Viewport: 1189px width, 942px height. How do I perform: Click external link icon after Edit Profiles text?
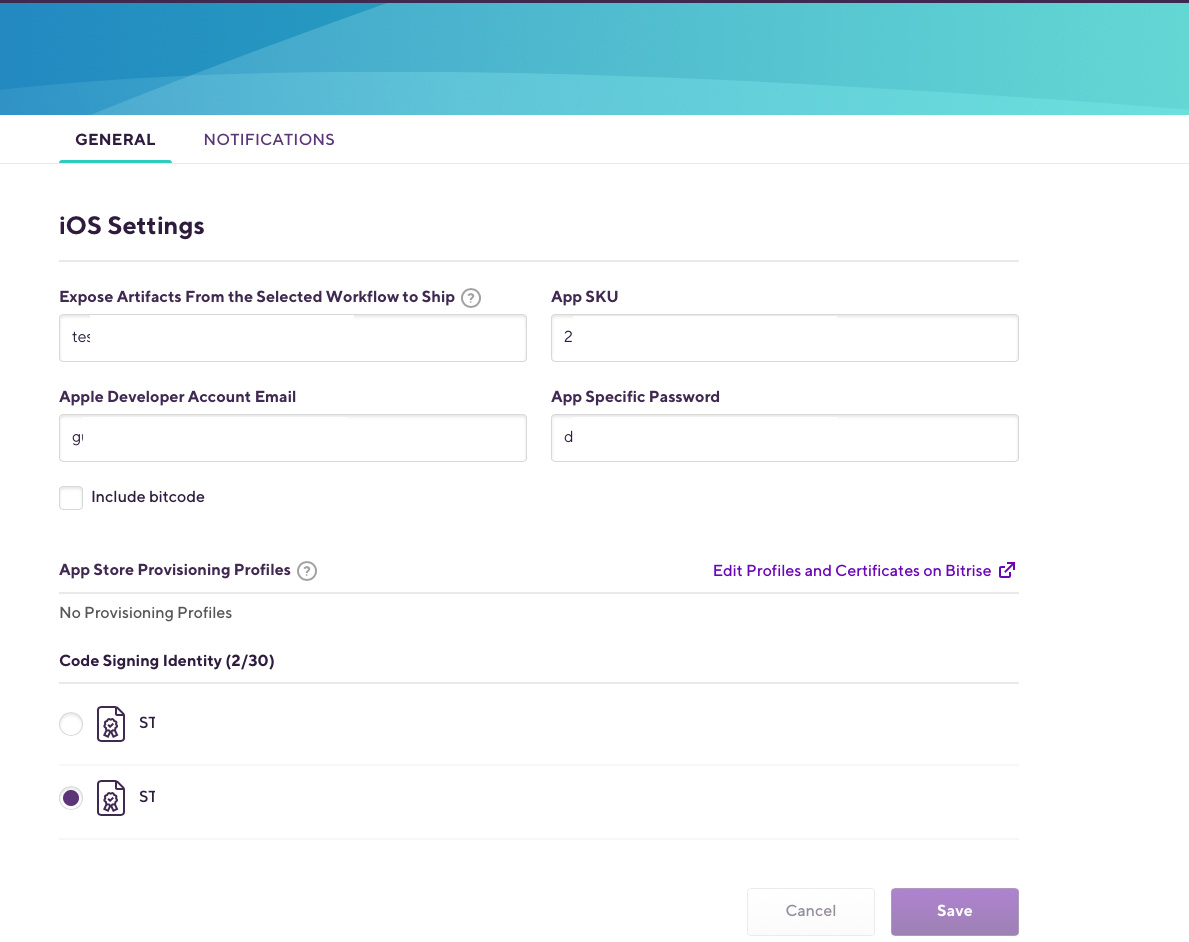tap(1007, 570)
